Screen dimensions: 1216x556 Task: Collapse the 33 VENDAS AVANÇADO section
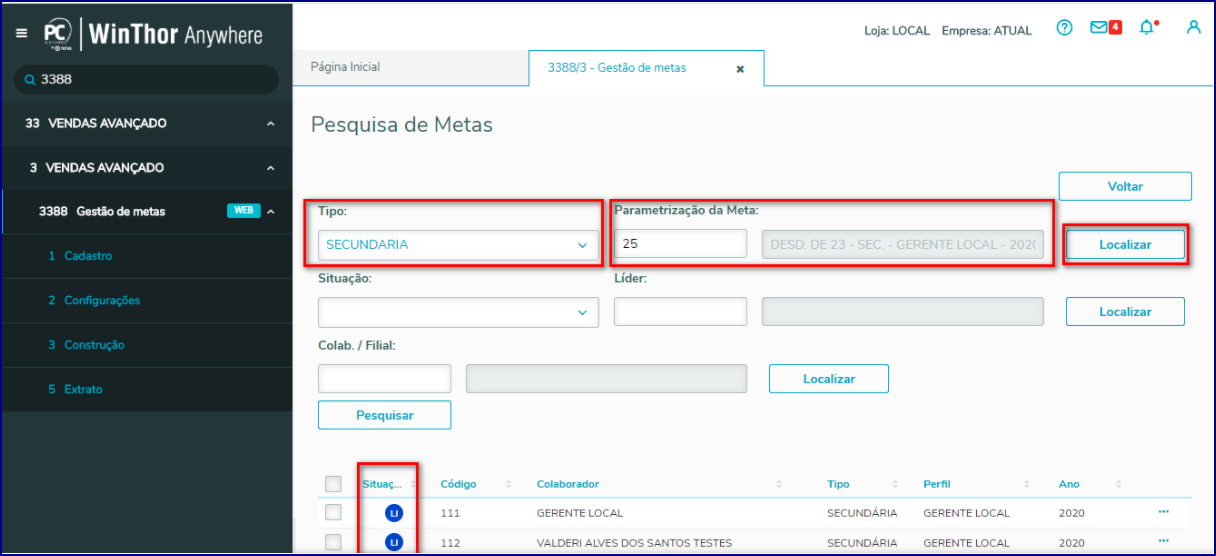(x=271, y=124)
